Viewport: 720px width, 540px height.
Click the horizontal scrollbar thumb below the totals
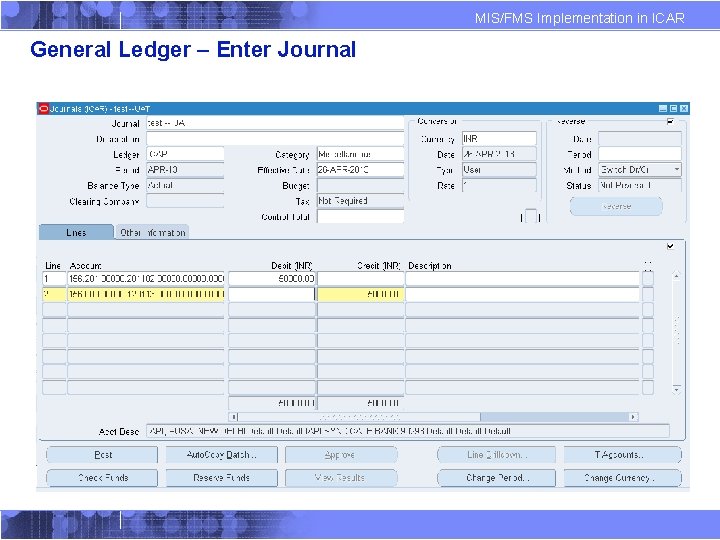(359, 417)
